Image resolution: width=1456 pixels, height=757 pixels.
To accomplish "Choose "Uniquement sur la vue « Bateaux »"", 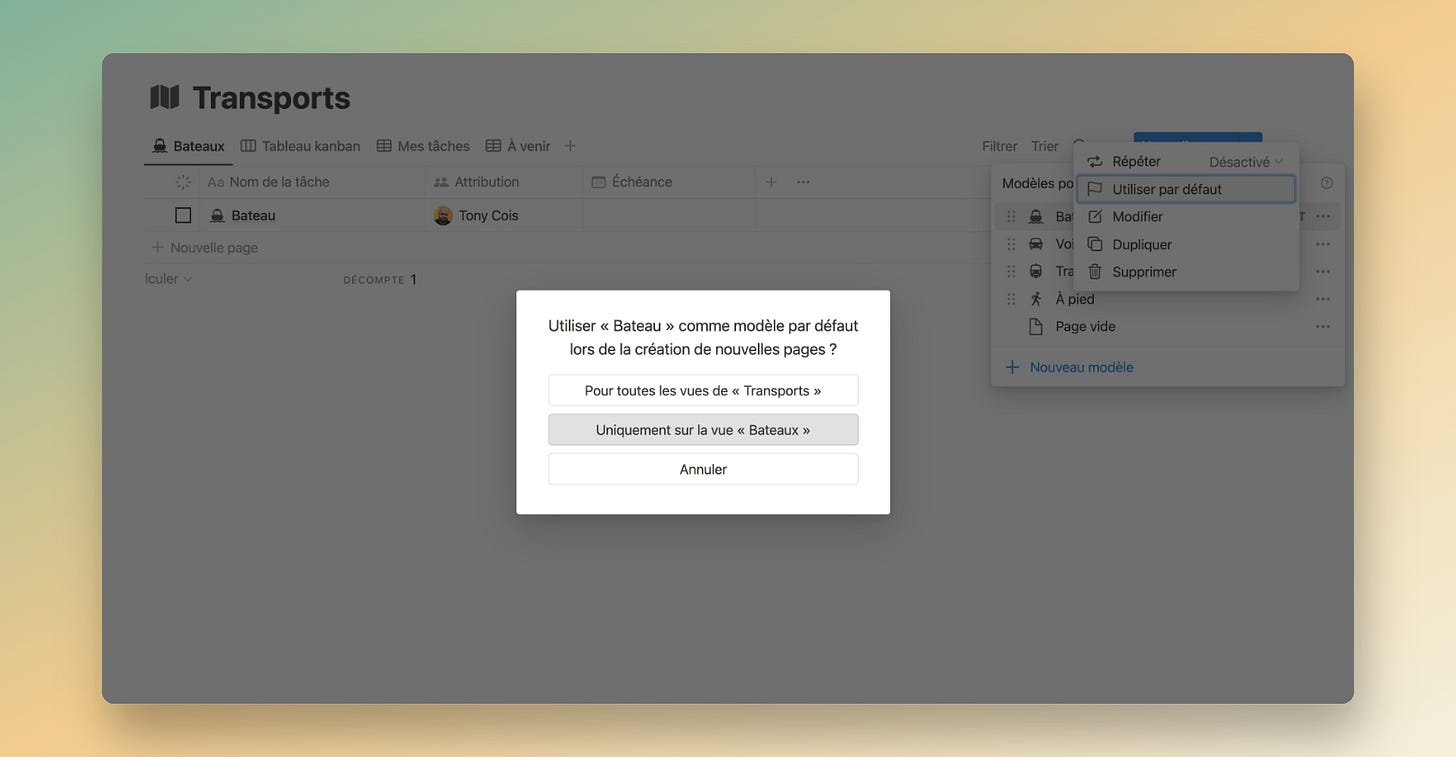I will (703, 430).
